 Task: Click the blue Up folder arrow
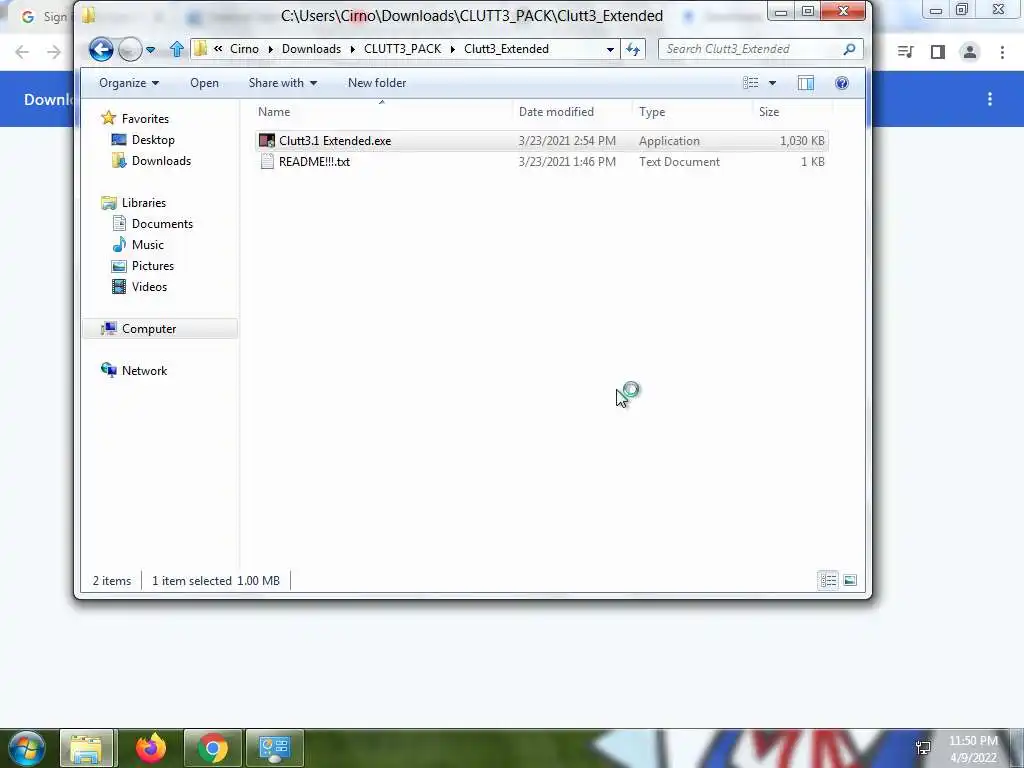coord(176,49)
